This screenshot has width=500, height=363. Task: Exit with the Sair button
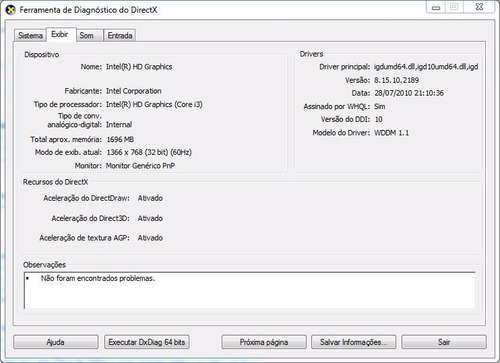click(x=444, y=342)
